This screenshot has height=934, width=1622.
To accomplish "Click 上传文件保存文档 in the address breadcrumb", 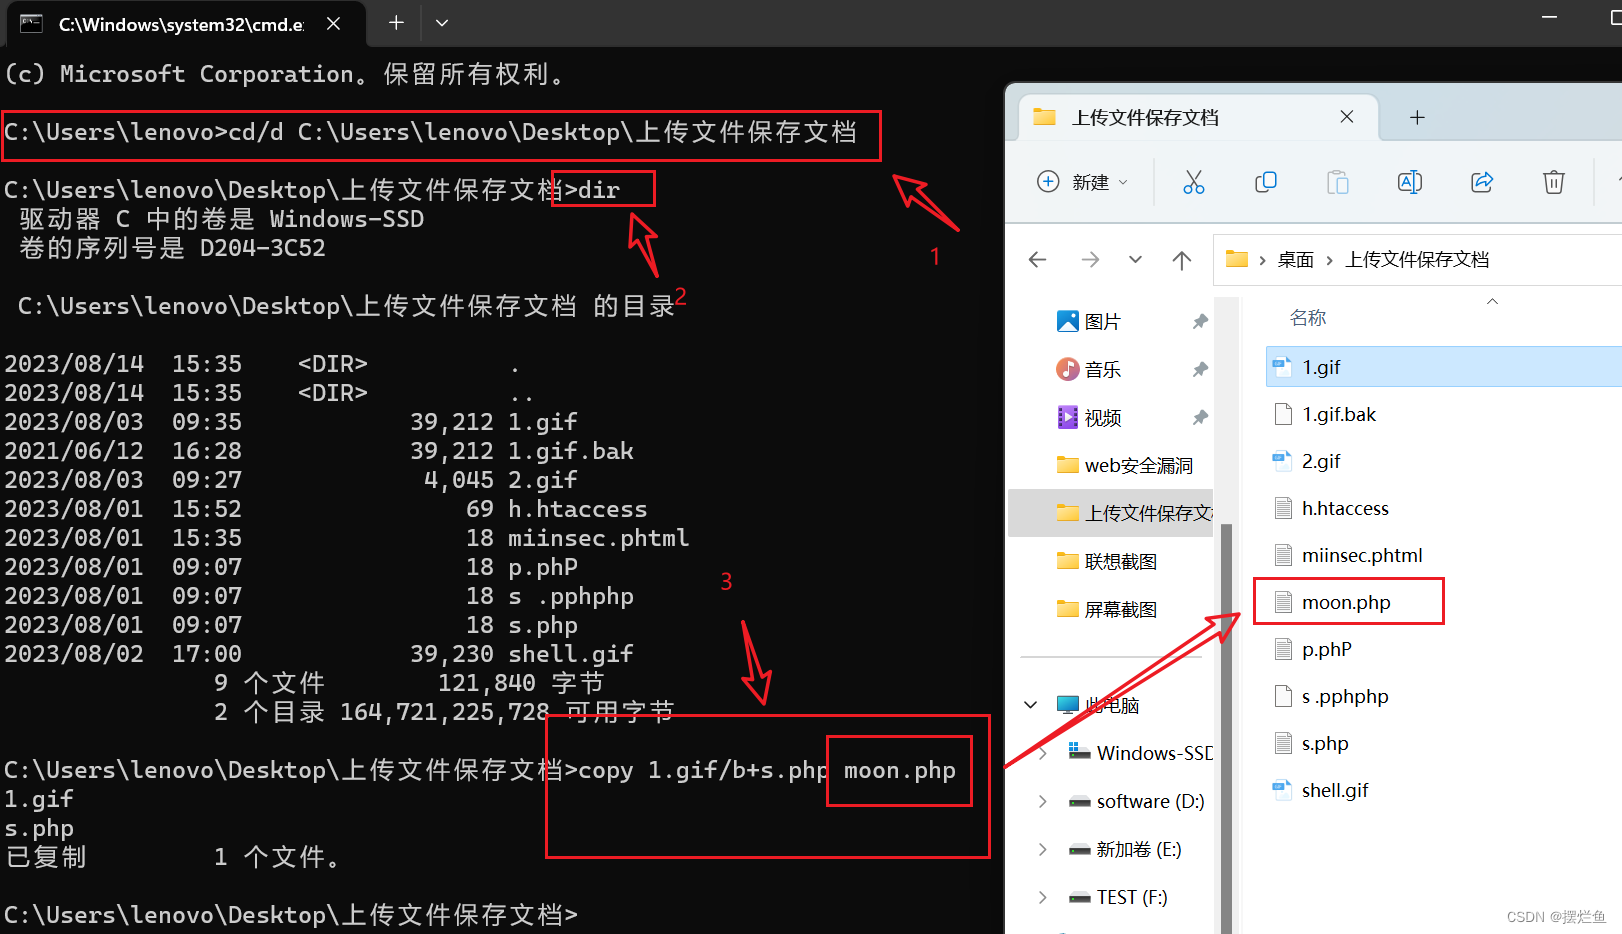I will [x=1417, y=260].
